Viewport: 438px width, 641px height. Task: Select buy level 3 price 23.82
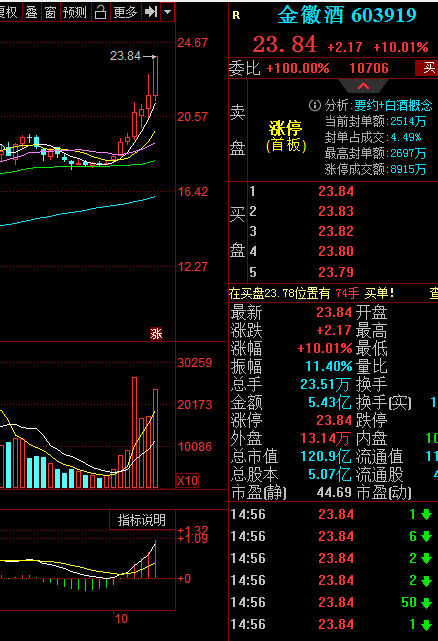coord(336,231)
